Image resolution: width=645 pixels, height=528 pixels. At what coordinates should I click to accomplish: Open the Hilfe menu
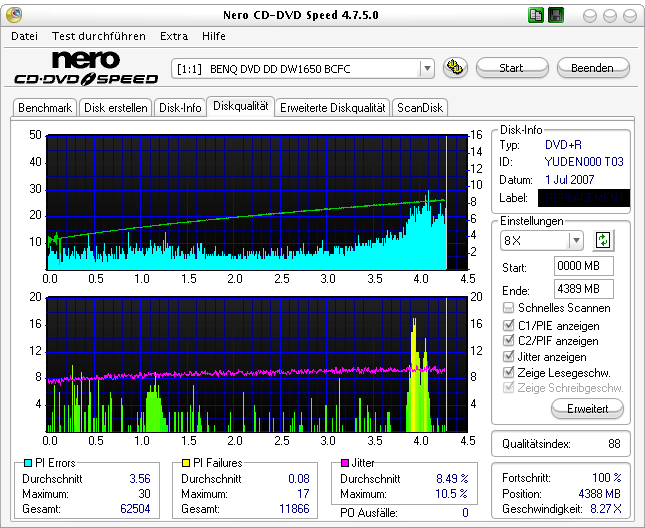click(x=213, y=36)
